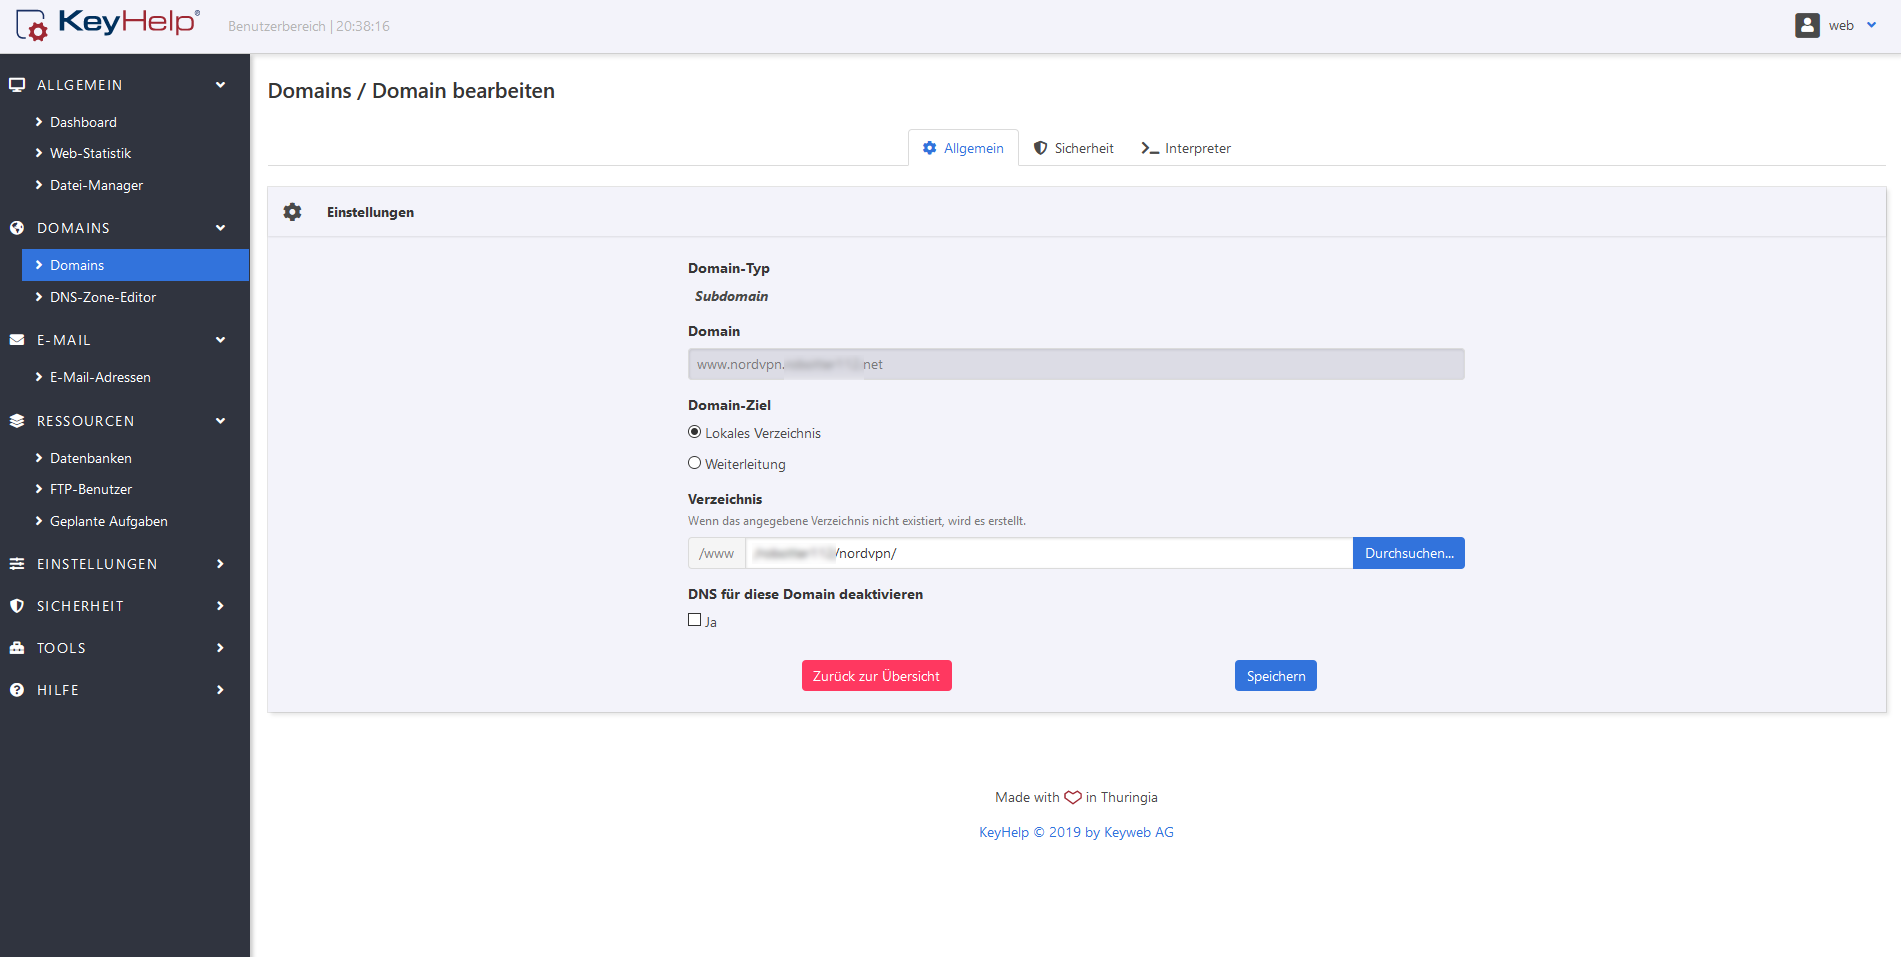This screenshot has height=957, width=1901.
Task: Click the Allgemein monitor icon in sidebar
Action: pos(17,85)
